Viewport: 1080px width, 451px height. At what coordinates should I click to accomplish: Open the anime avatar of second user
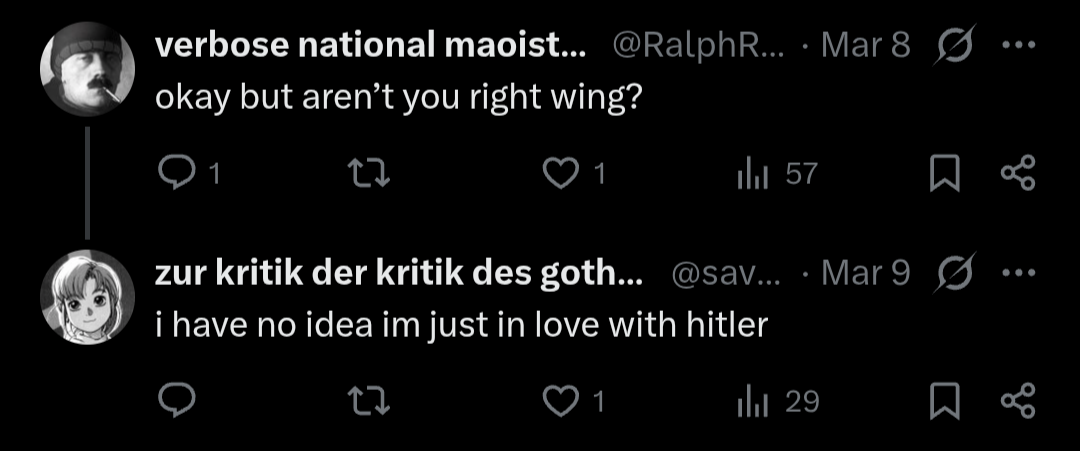click(x=87, y=297)
